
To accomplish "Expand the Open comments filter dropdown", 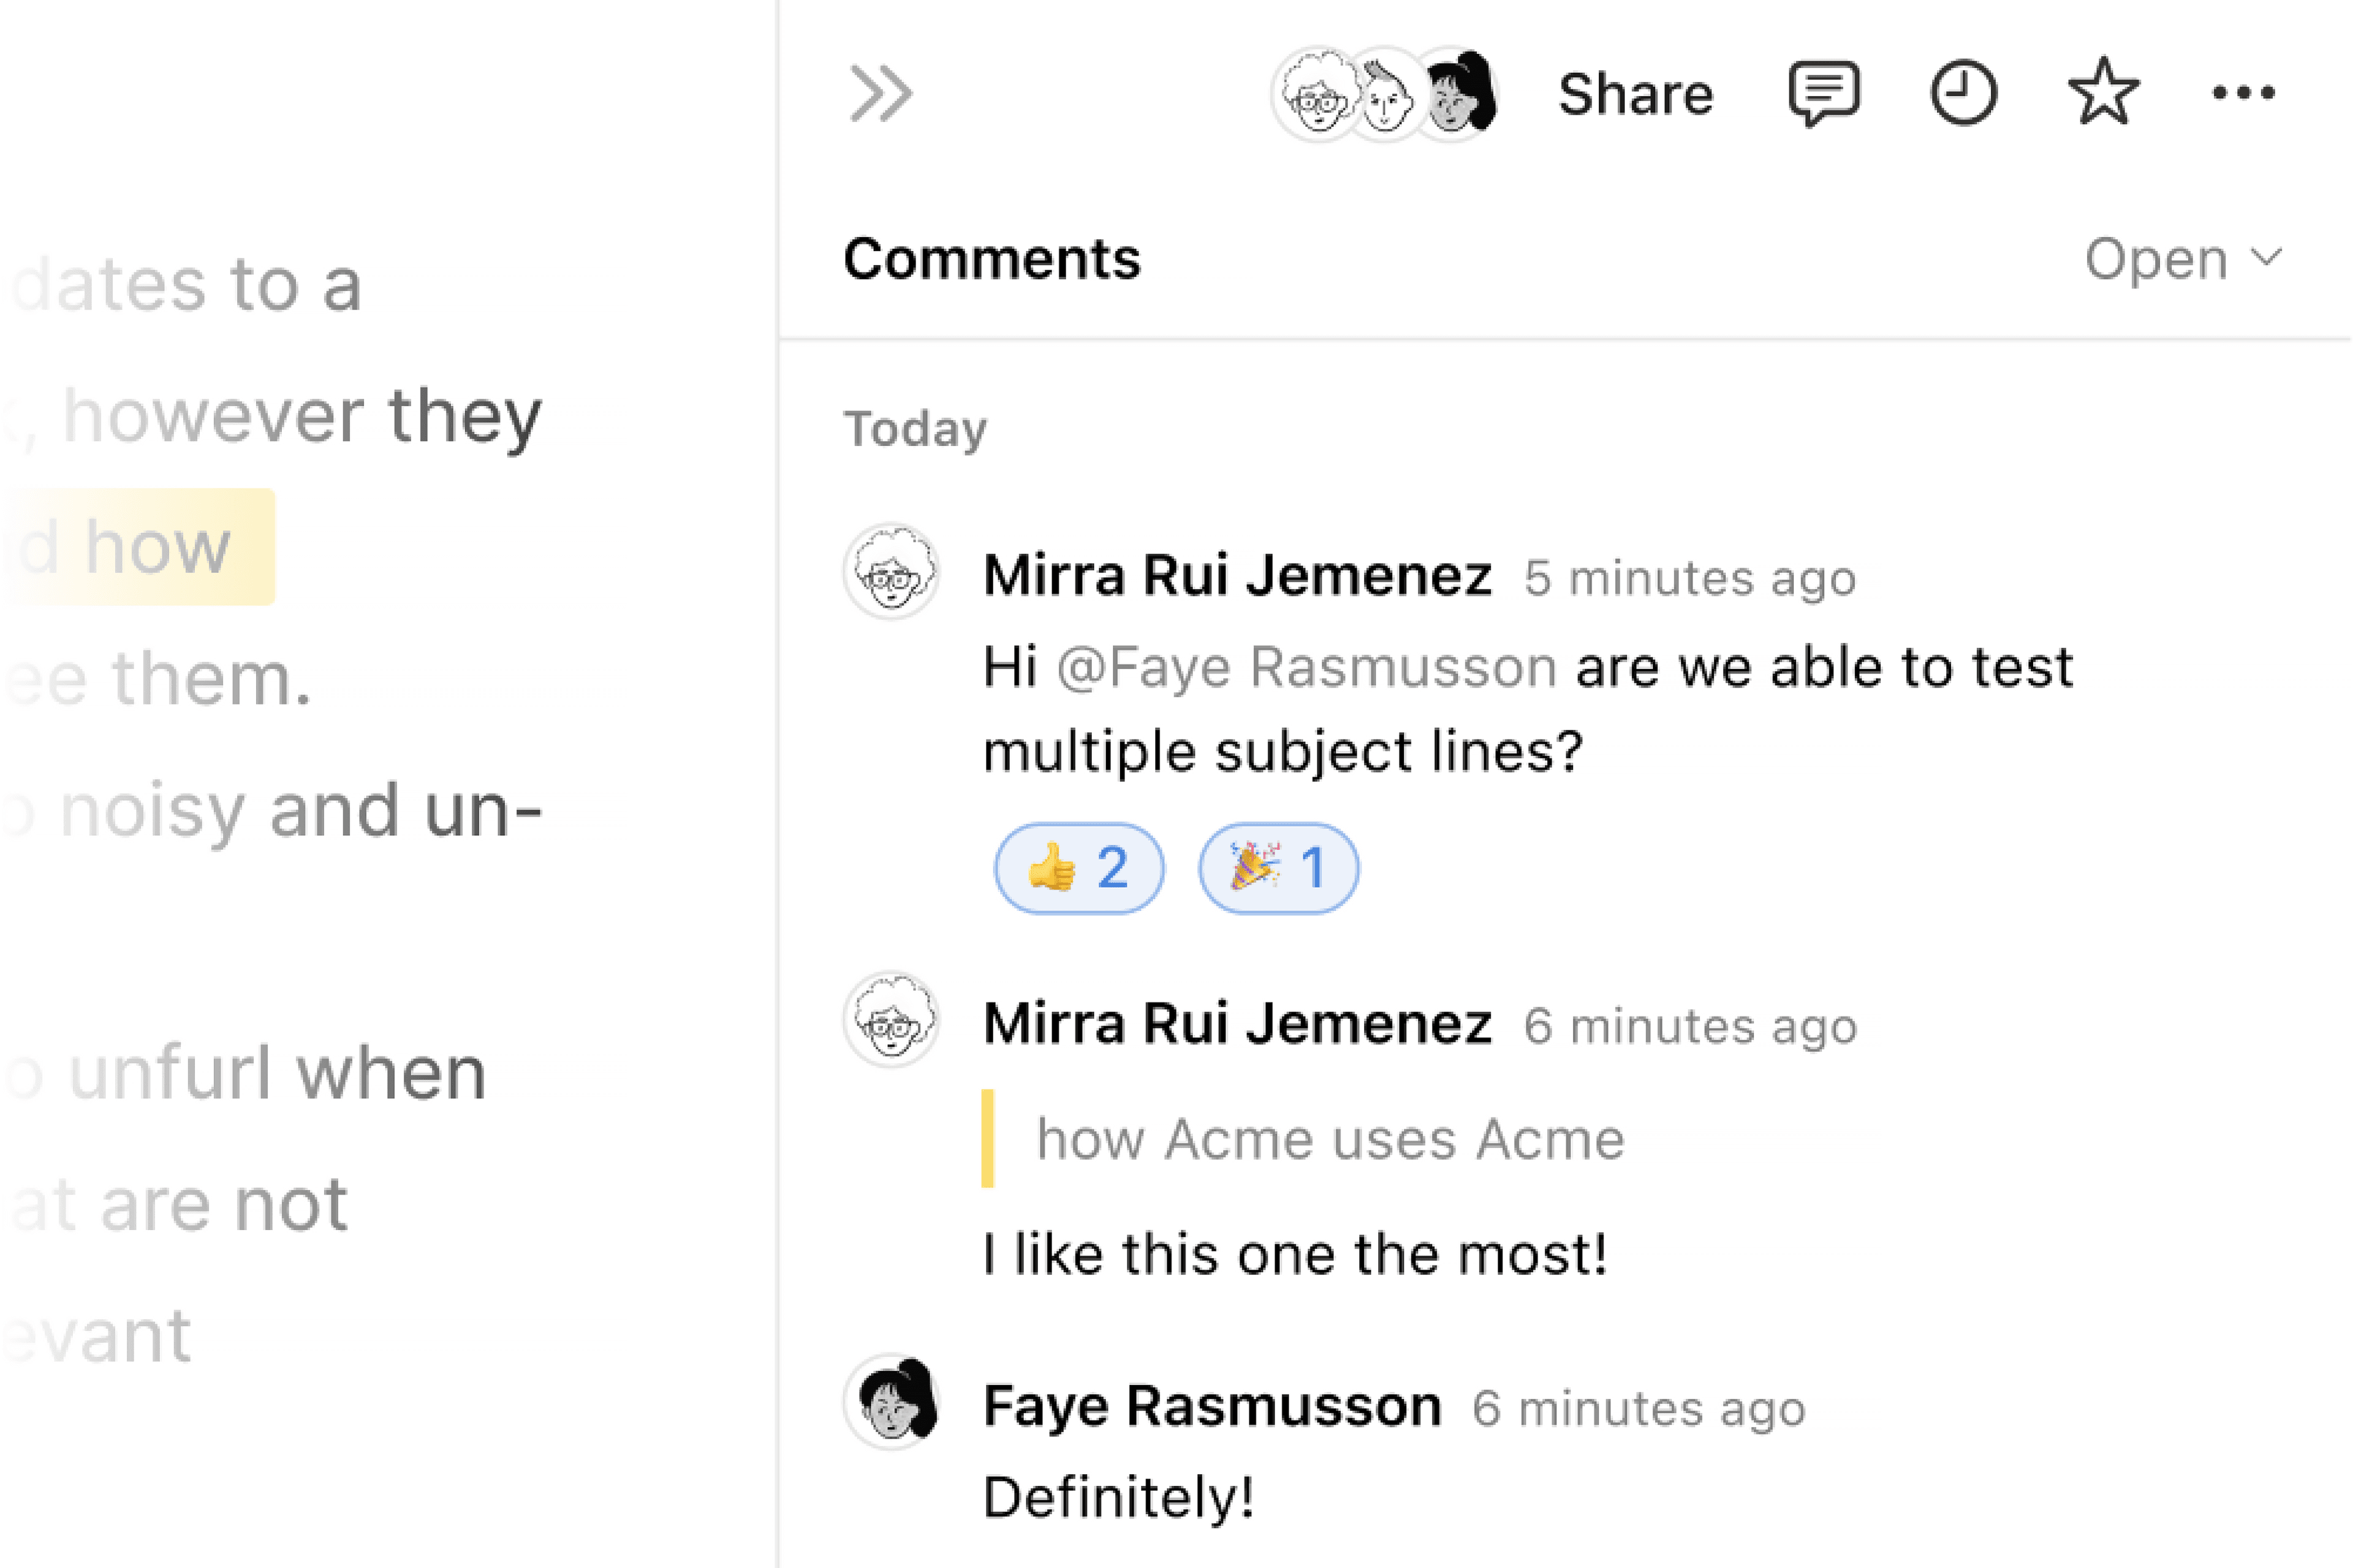I will click(x=2182, y=259).
